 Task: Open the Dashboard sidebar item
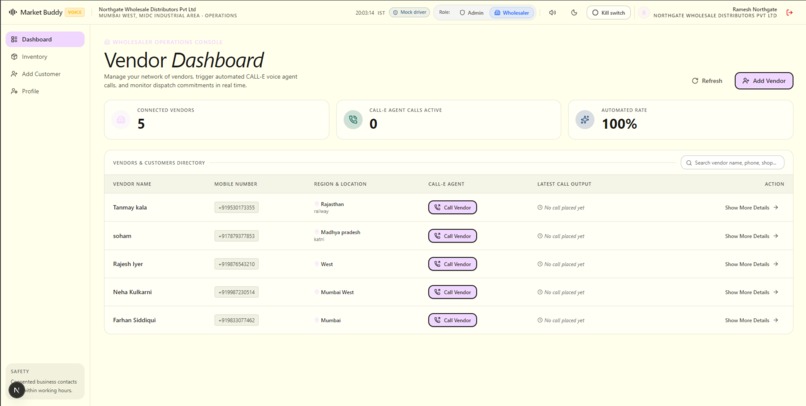pos(45,39)
